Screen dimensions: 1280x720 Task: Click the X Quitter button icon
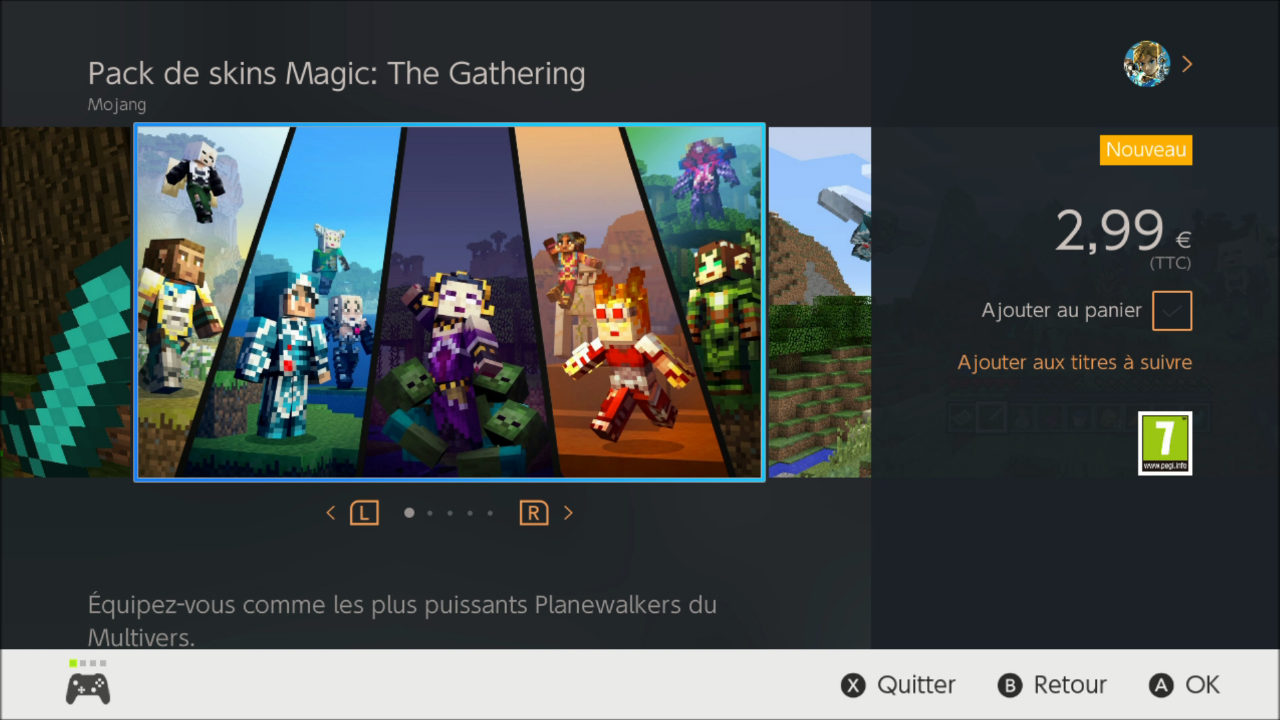[852, 685]
